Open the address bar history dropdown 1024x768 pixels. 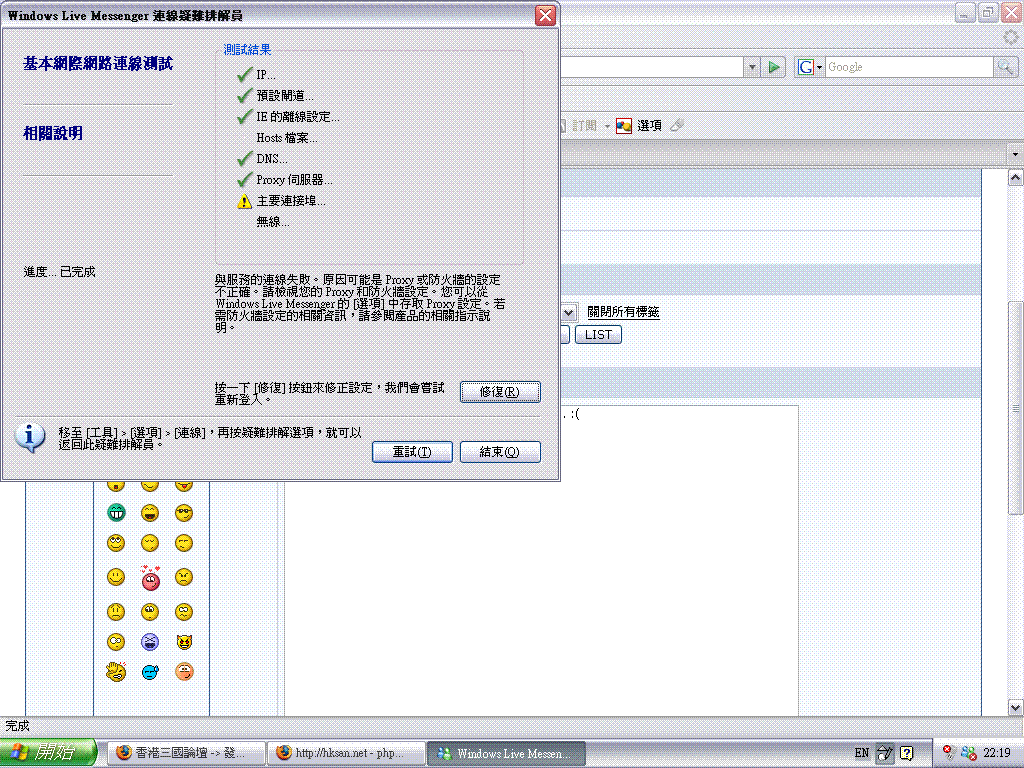(x=752, y=67)
